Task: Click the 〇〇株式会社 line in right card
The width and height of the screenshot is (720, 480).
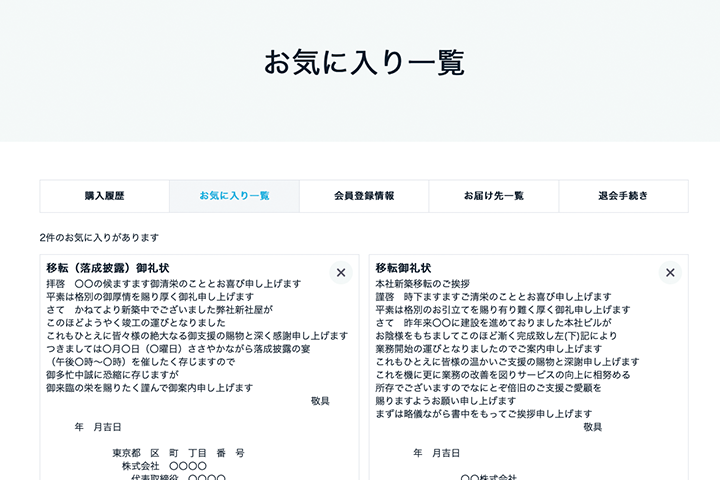Action: click(488, 476)
